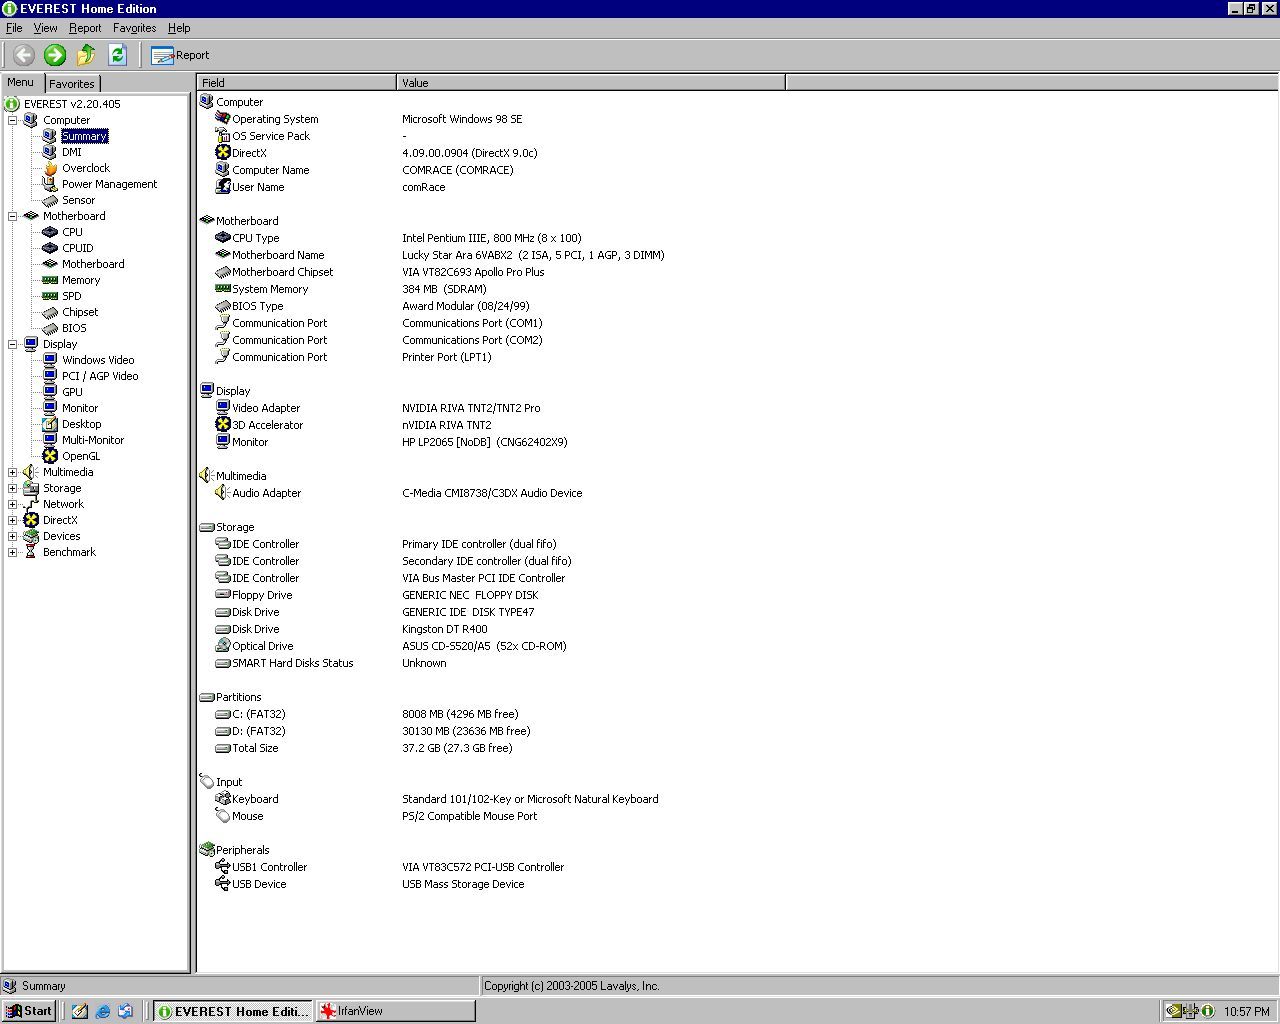Open PCI / AGP Video item
The image size is (1280, 1024).
(x=100, y=376)
